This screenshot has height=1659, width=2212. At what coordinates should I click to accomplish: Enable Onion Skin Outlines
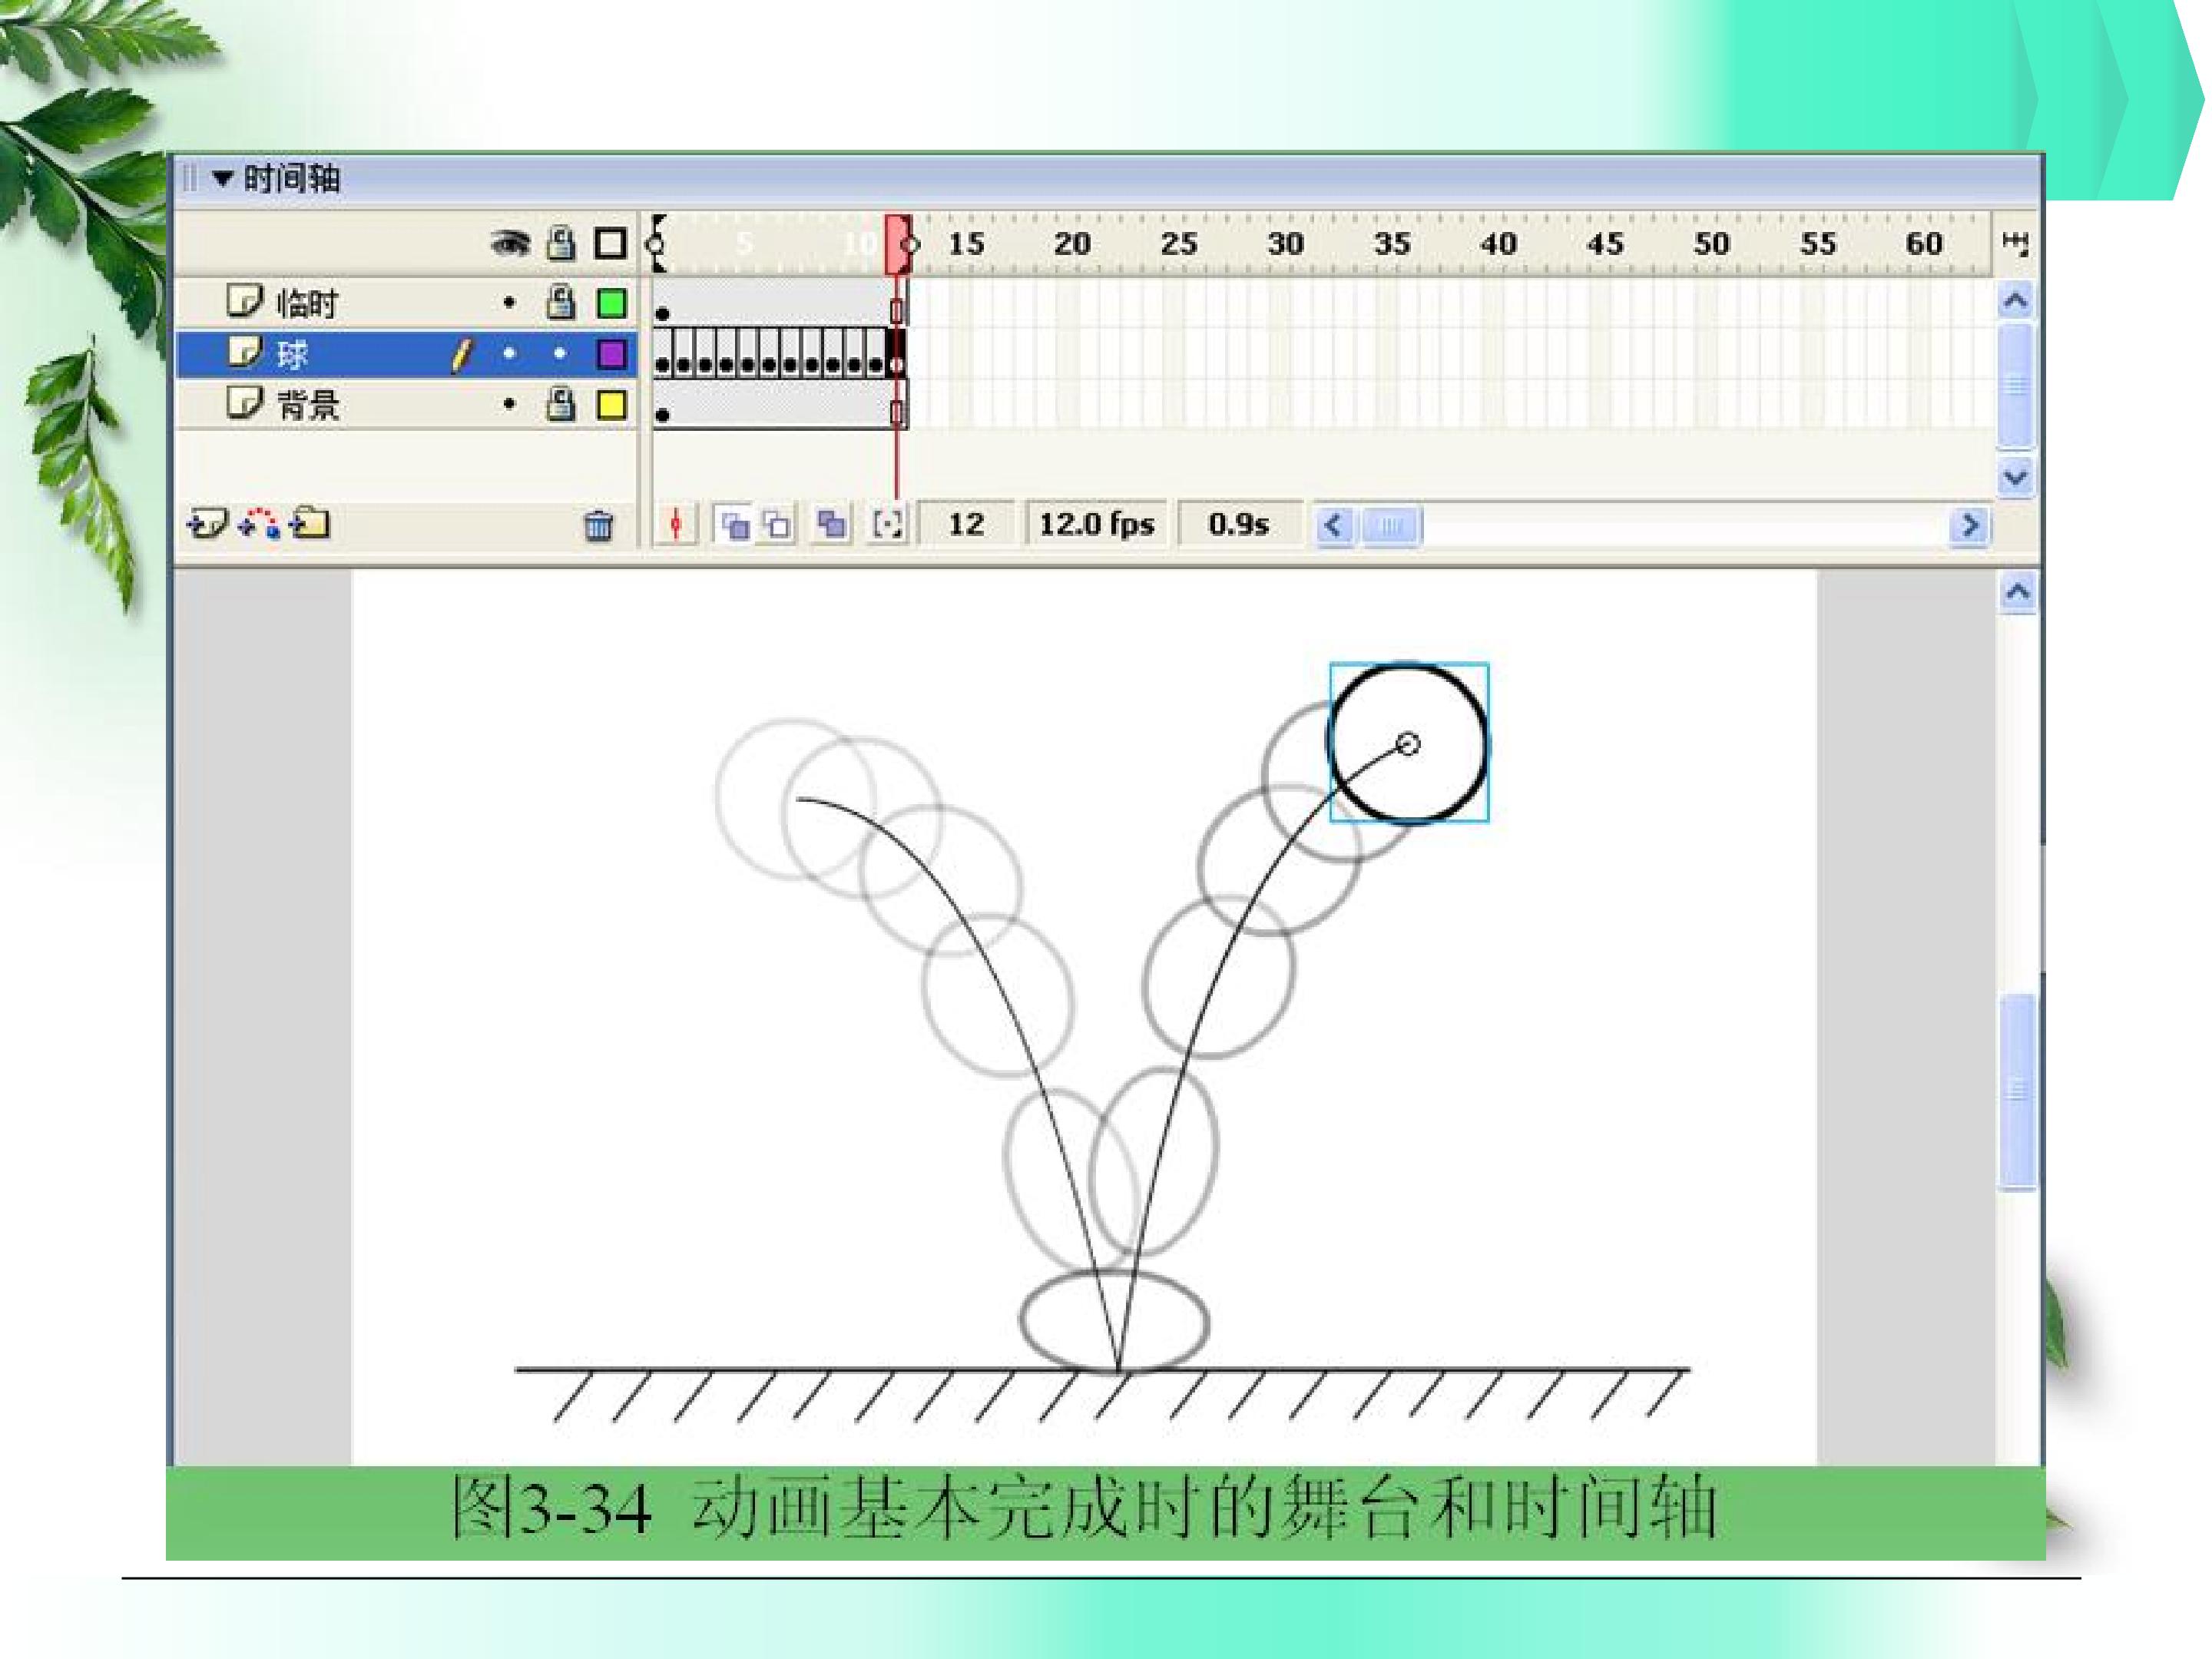[x=778, y=524]
